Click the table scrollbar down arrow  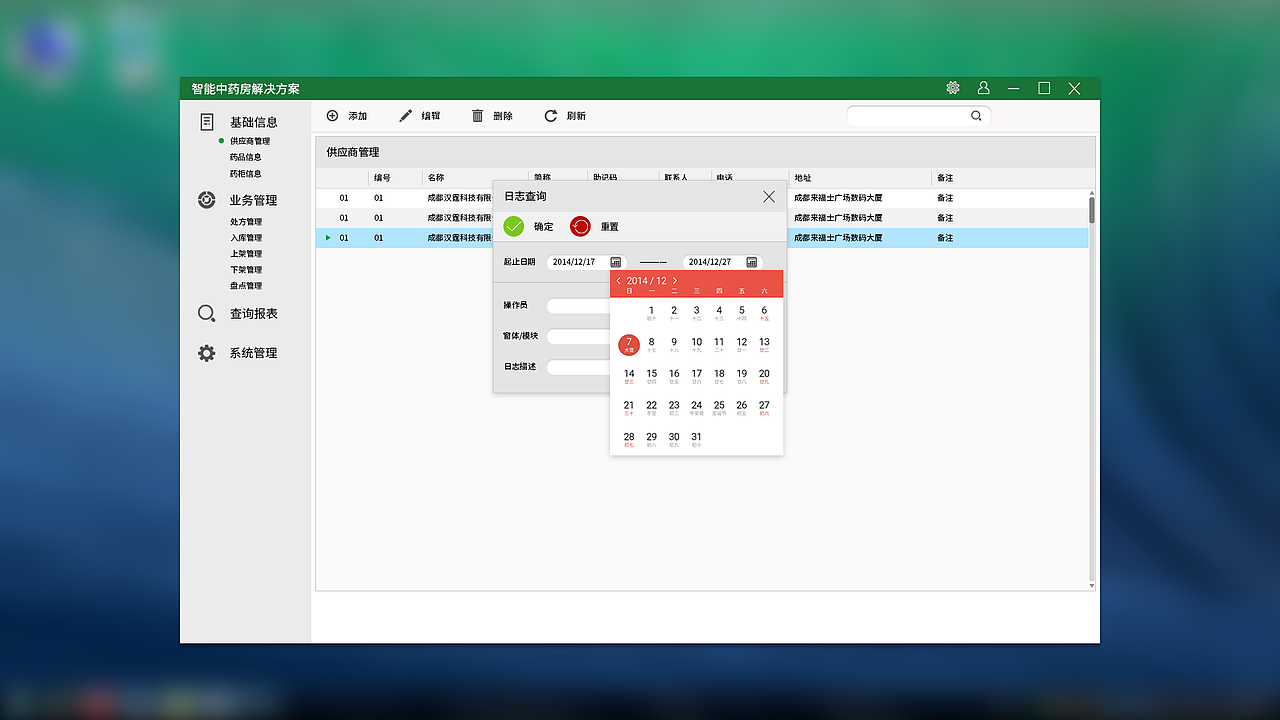point(1092,586)
